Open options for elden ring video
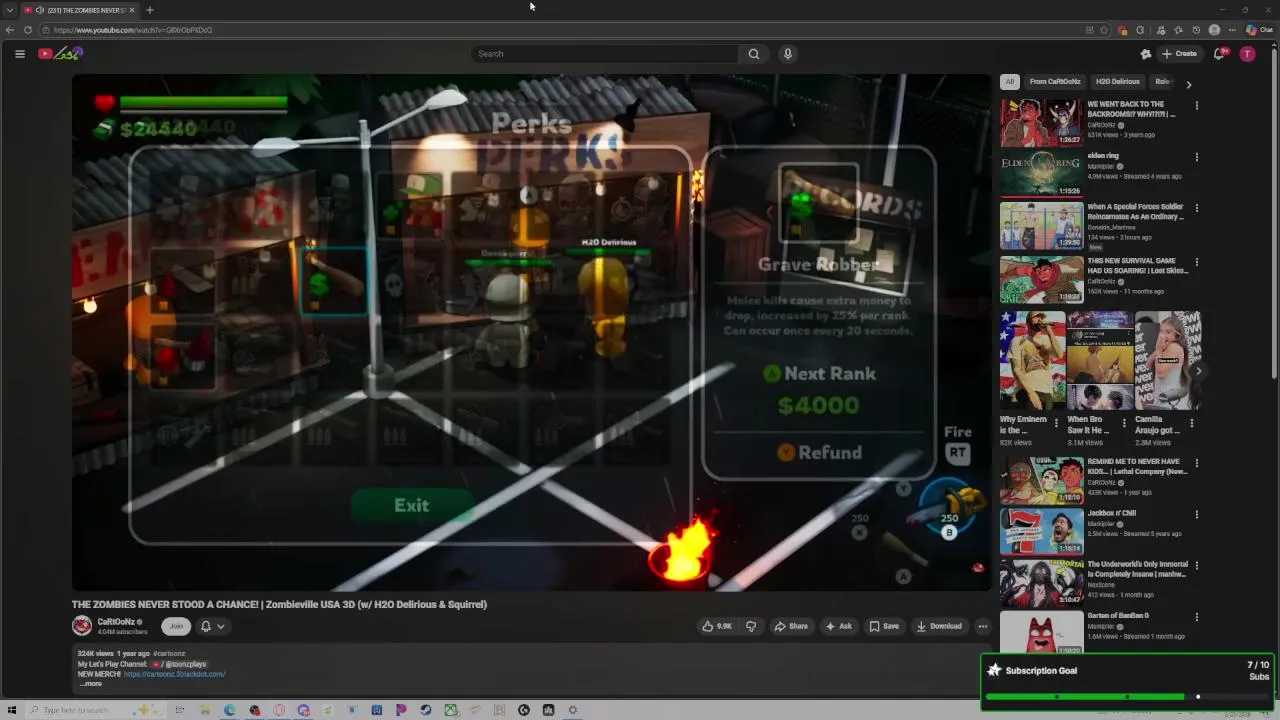The height and width of the screenshot is (720, 1280). click(x=1196, y=157)
